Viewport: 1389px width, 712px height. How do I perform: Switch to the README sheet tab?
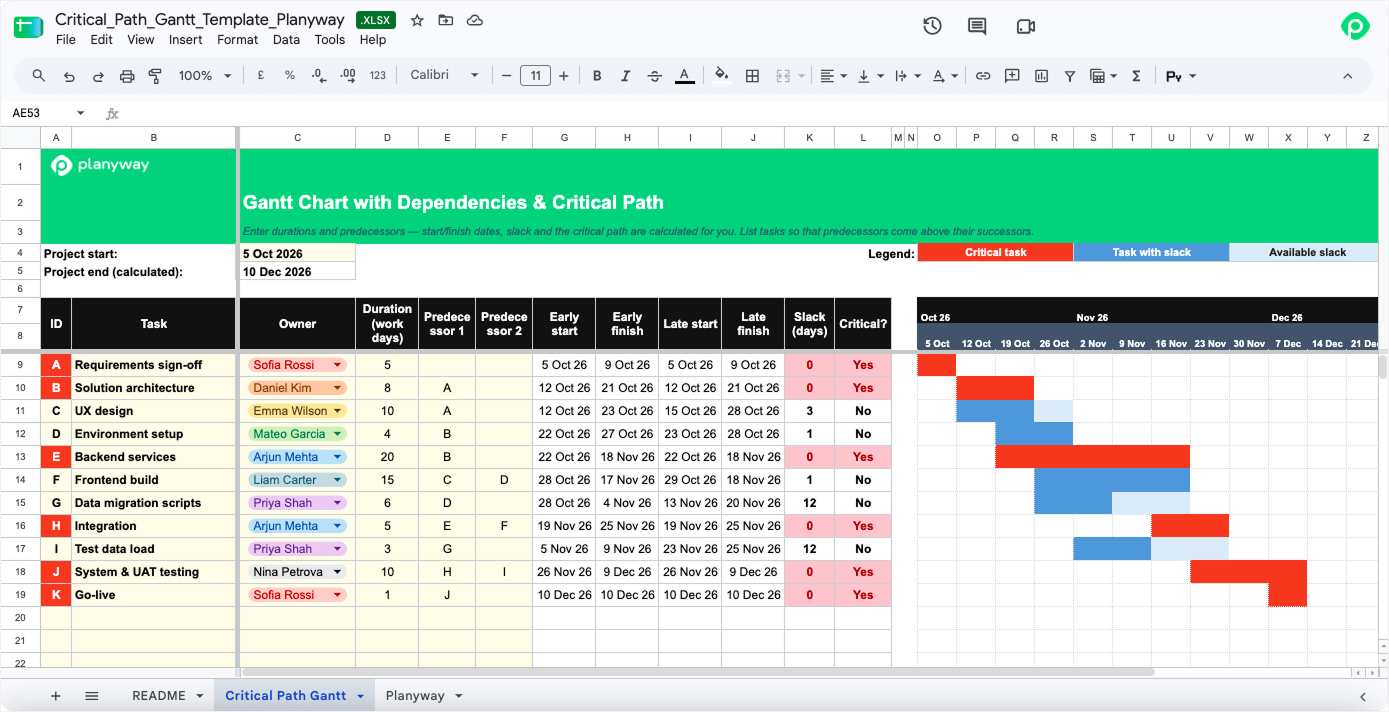click(x=159, y=696)
